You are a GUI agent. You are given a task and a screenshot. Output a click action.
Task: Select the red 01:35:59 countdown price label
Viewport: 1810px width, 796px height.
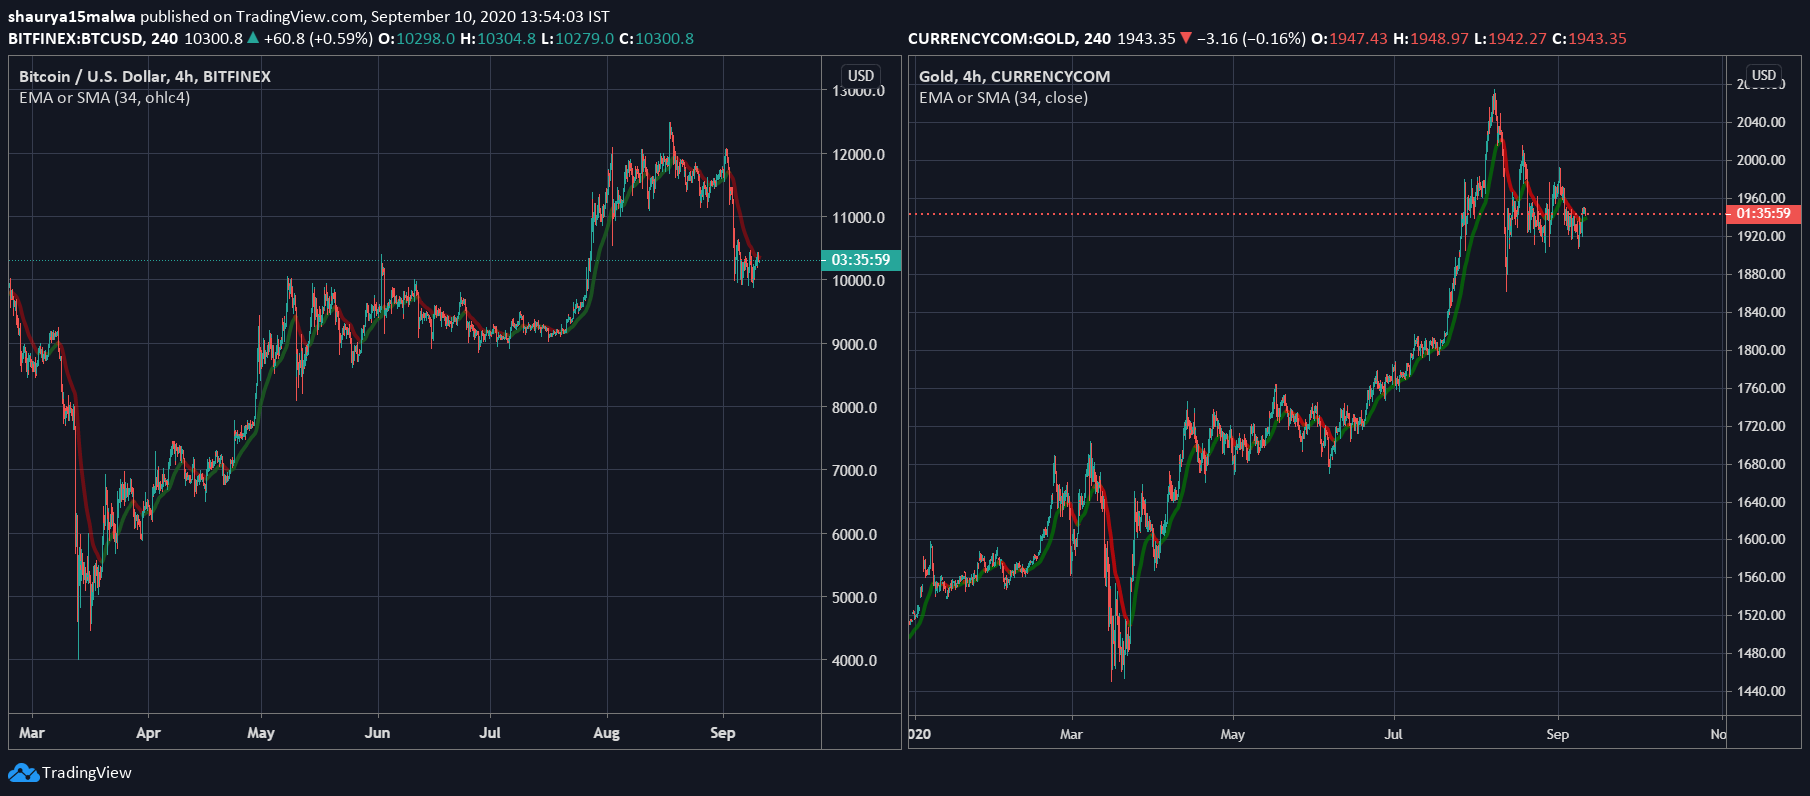pyautogui.click(x=1763, y=214)
